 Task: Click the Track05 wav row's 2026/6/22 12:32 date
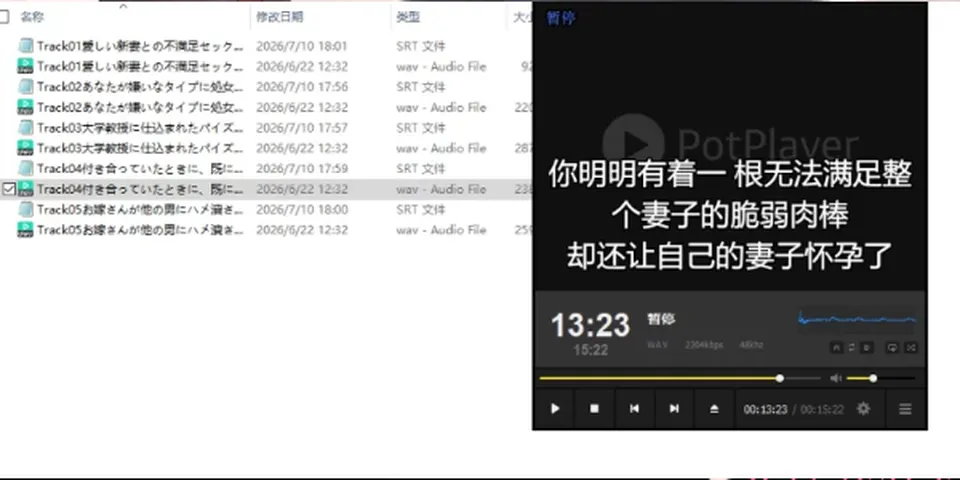click(302, 230)
